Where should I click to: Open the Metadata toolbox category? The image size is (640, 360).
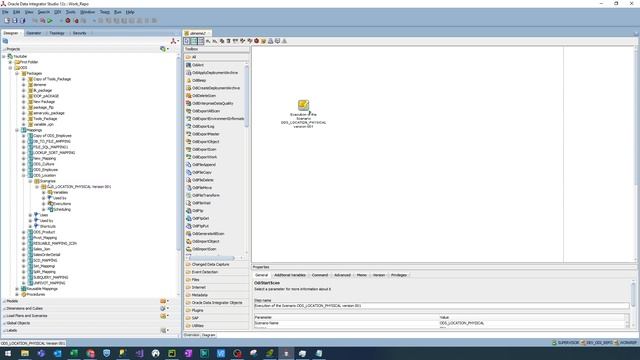[216, 295]
